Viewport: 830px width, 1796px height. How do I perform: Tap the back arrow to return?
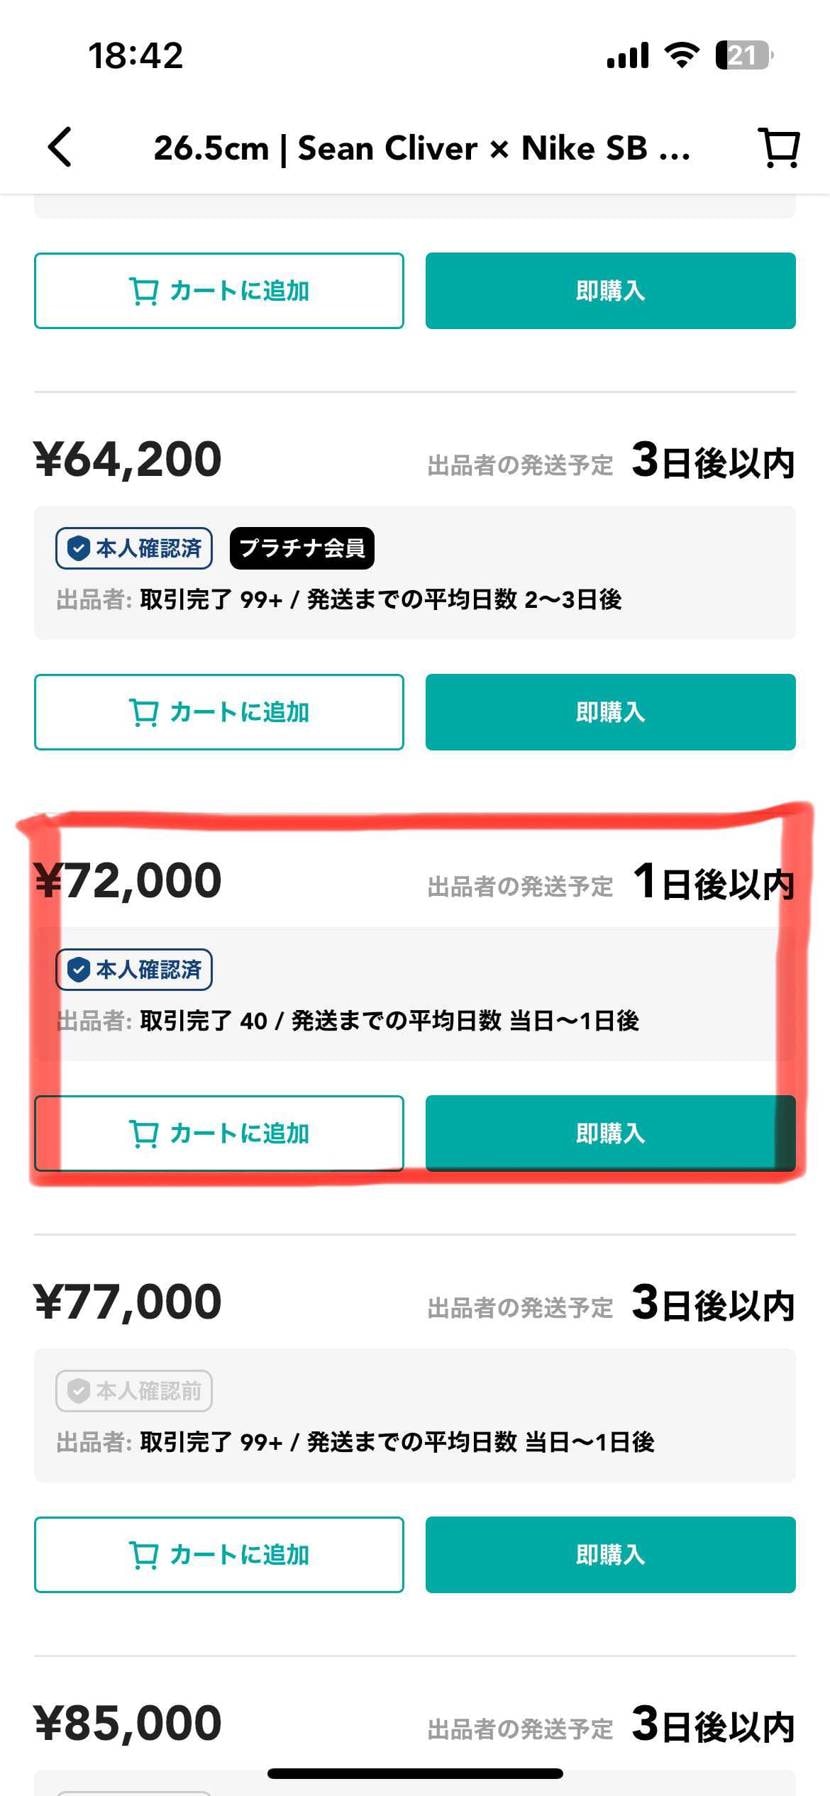(x=59, y=146)
